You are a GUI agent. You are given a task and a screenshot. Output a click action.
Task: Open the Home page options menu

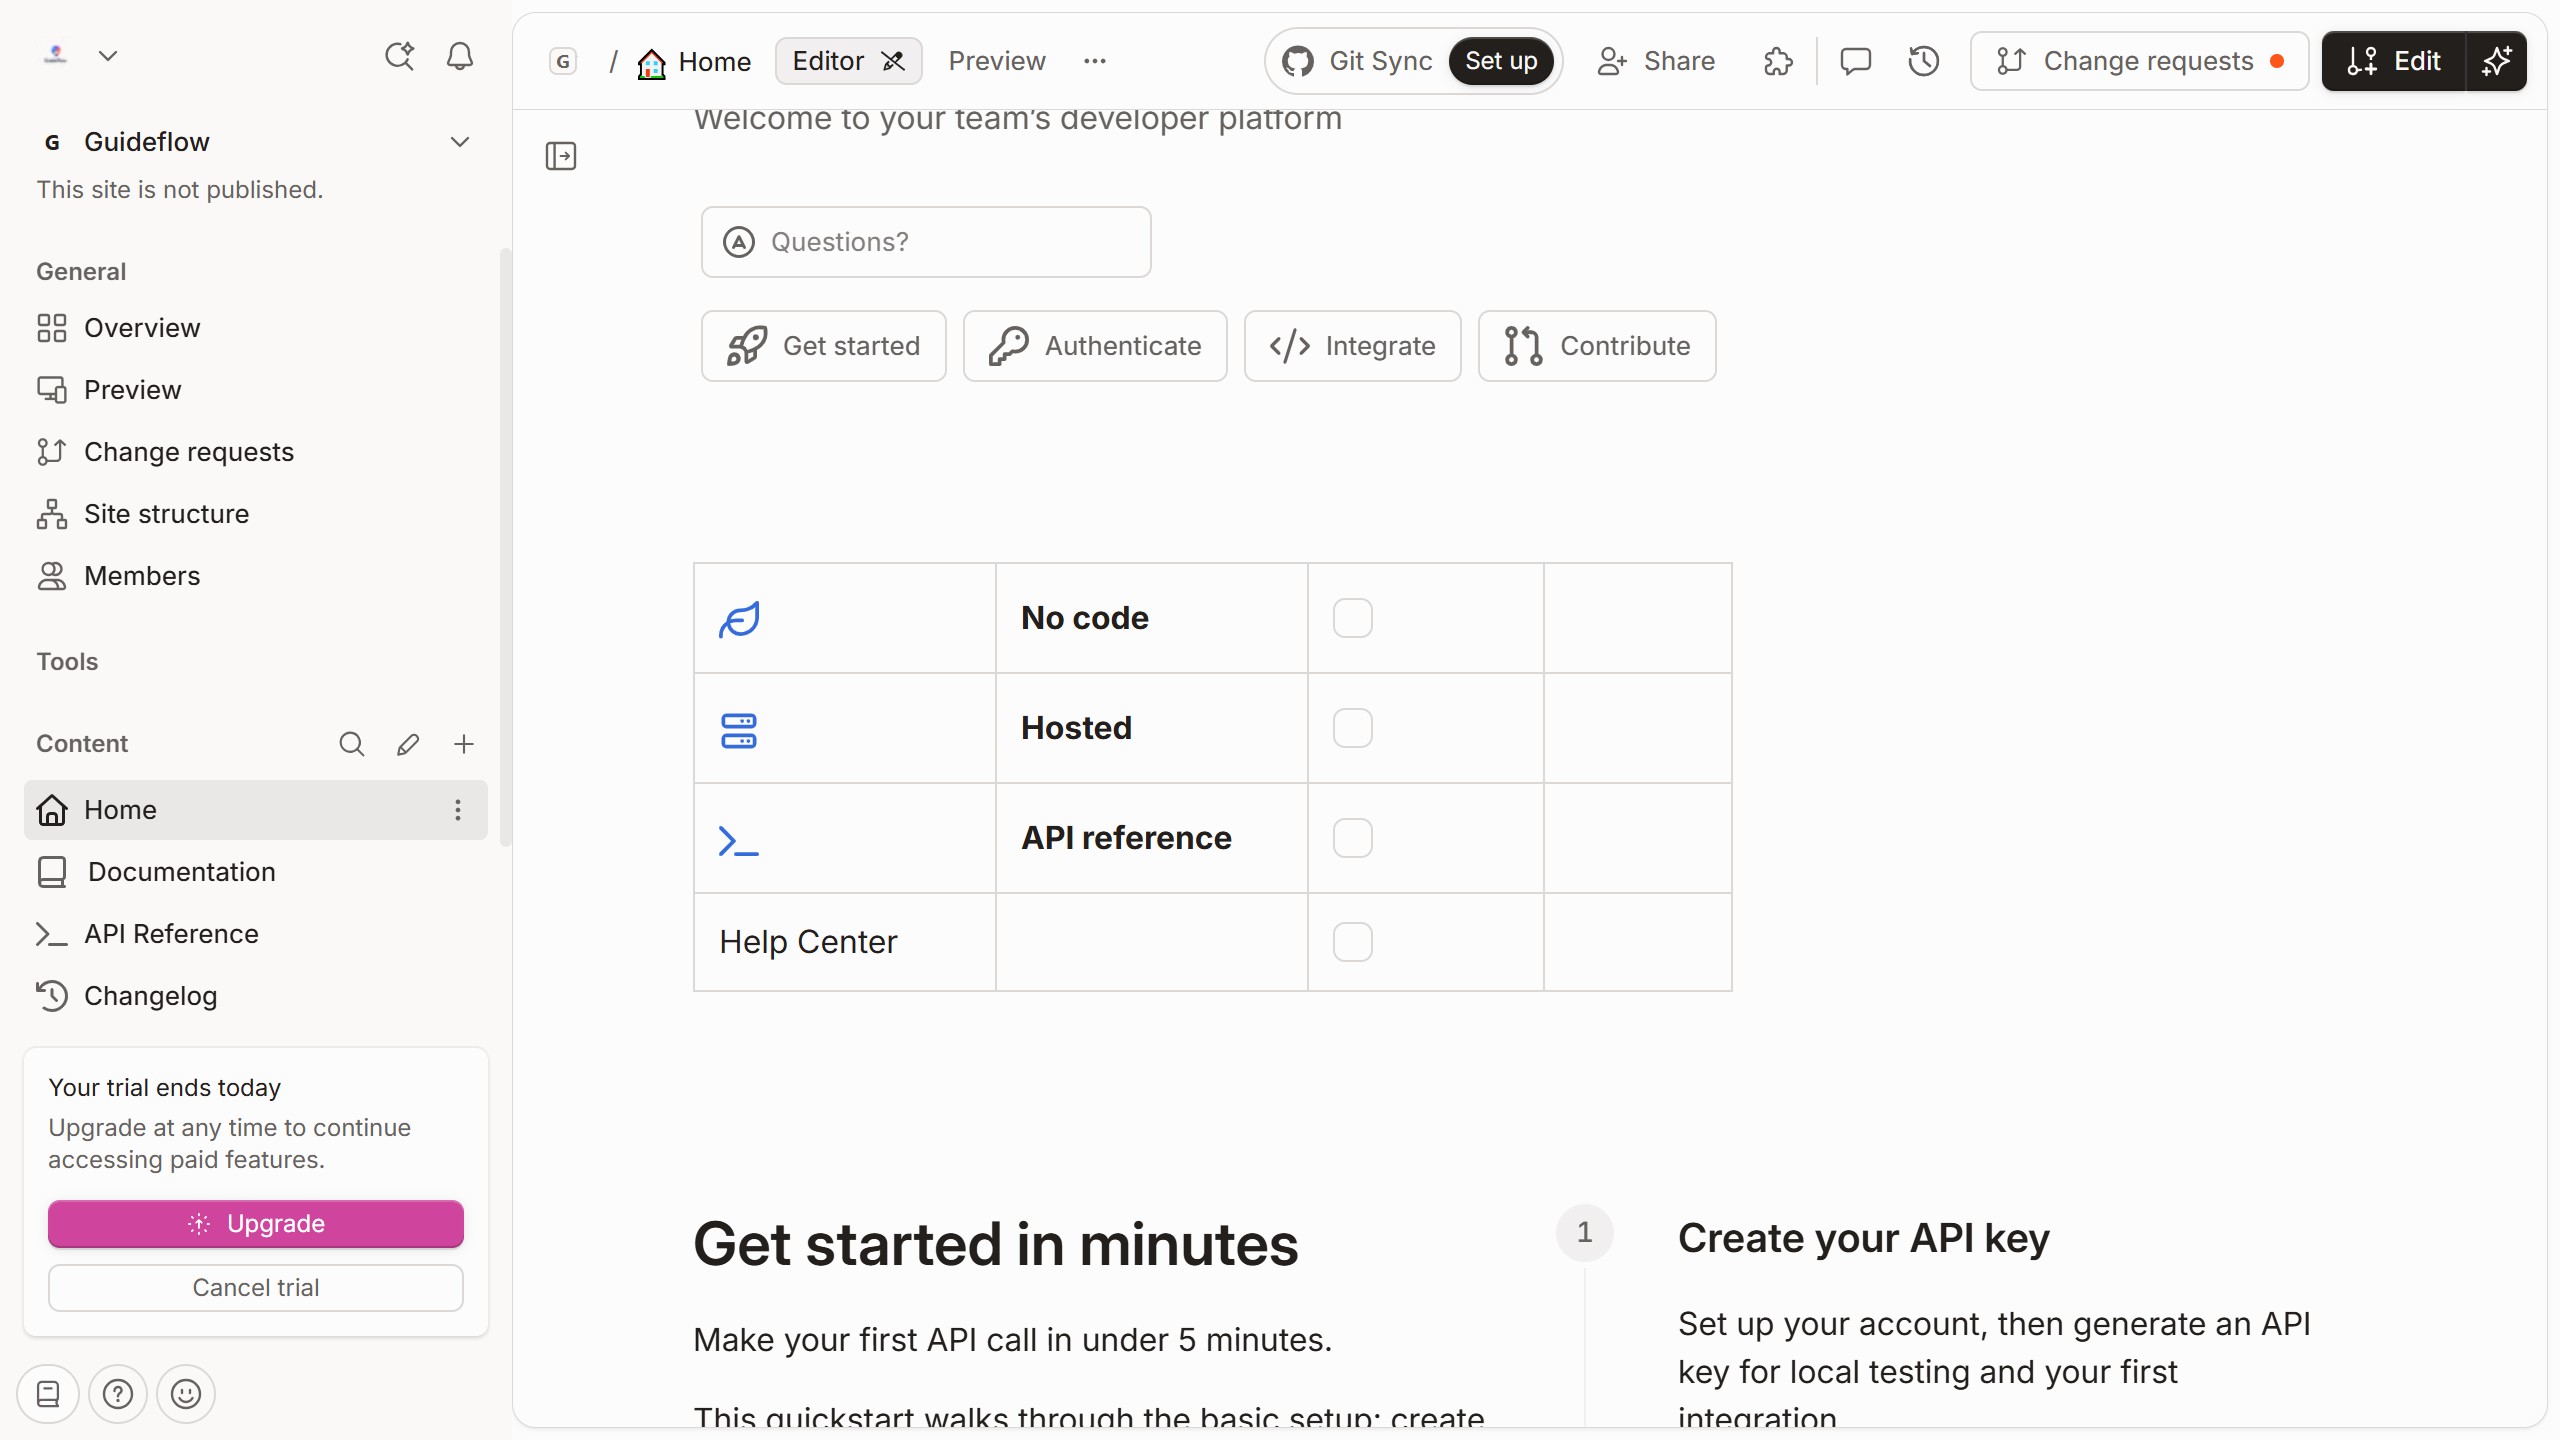pyautogui.click(x=458, y=810)
